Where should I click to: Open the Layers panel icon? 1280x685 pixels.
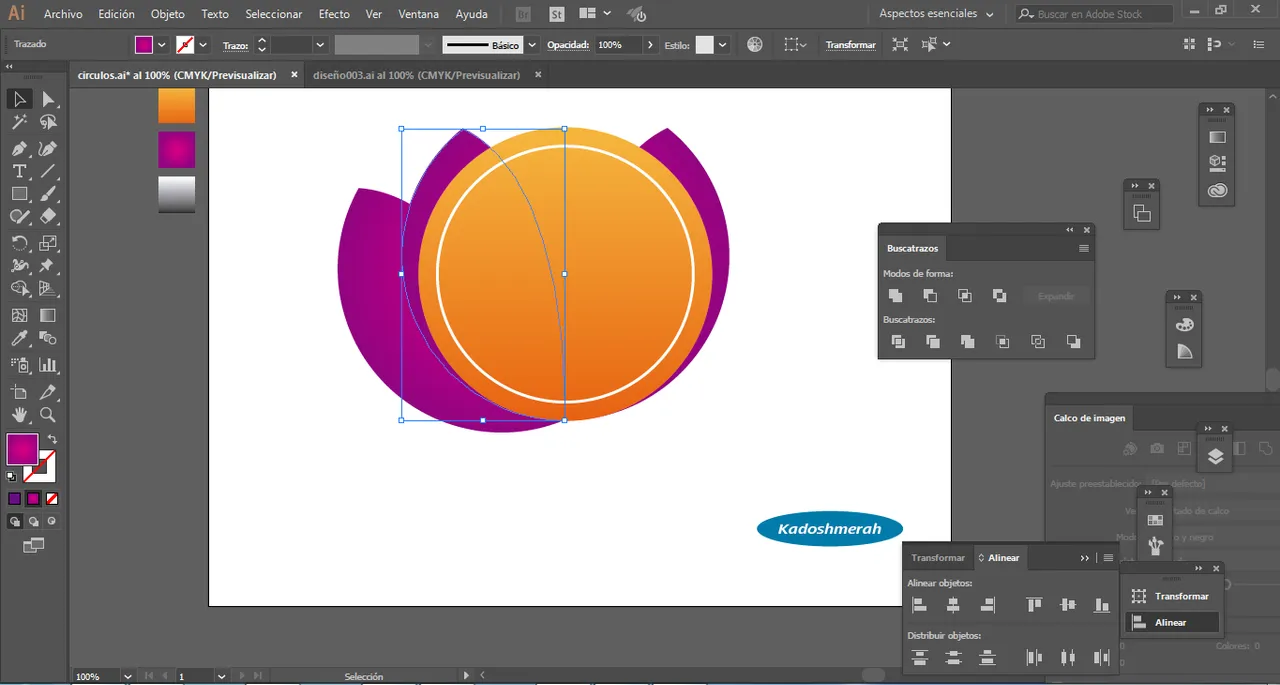pyautogui.click(x=1215, y=457)
